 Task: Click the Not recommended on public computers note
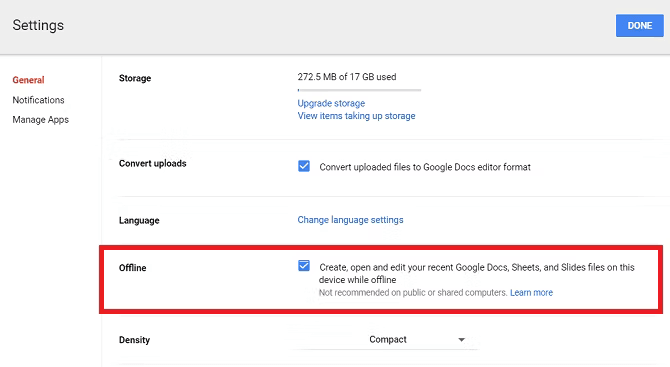tap(413, 293)
